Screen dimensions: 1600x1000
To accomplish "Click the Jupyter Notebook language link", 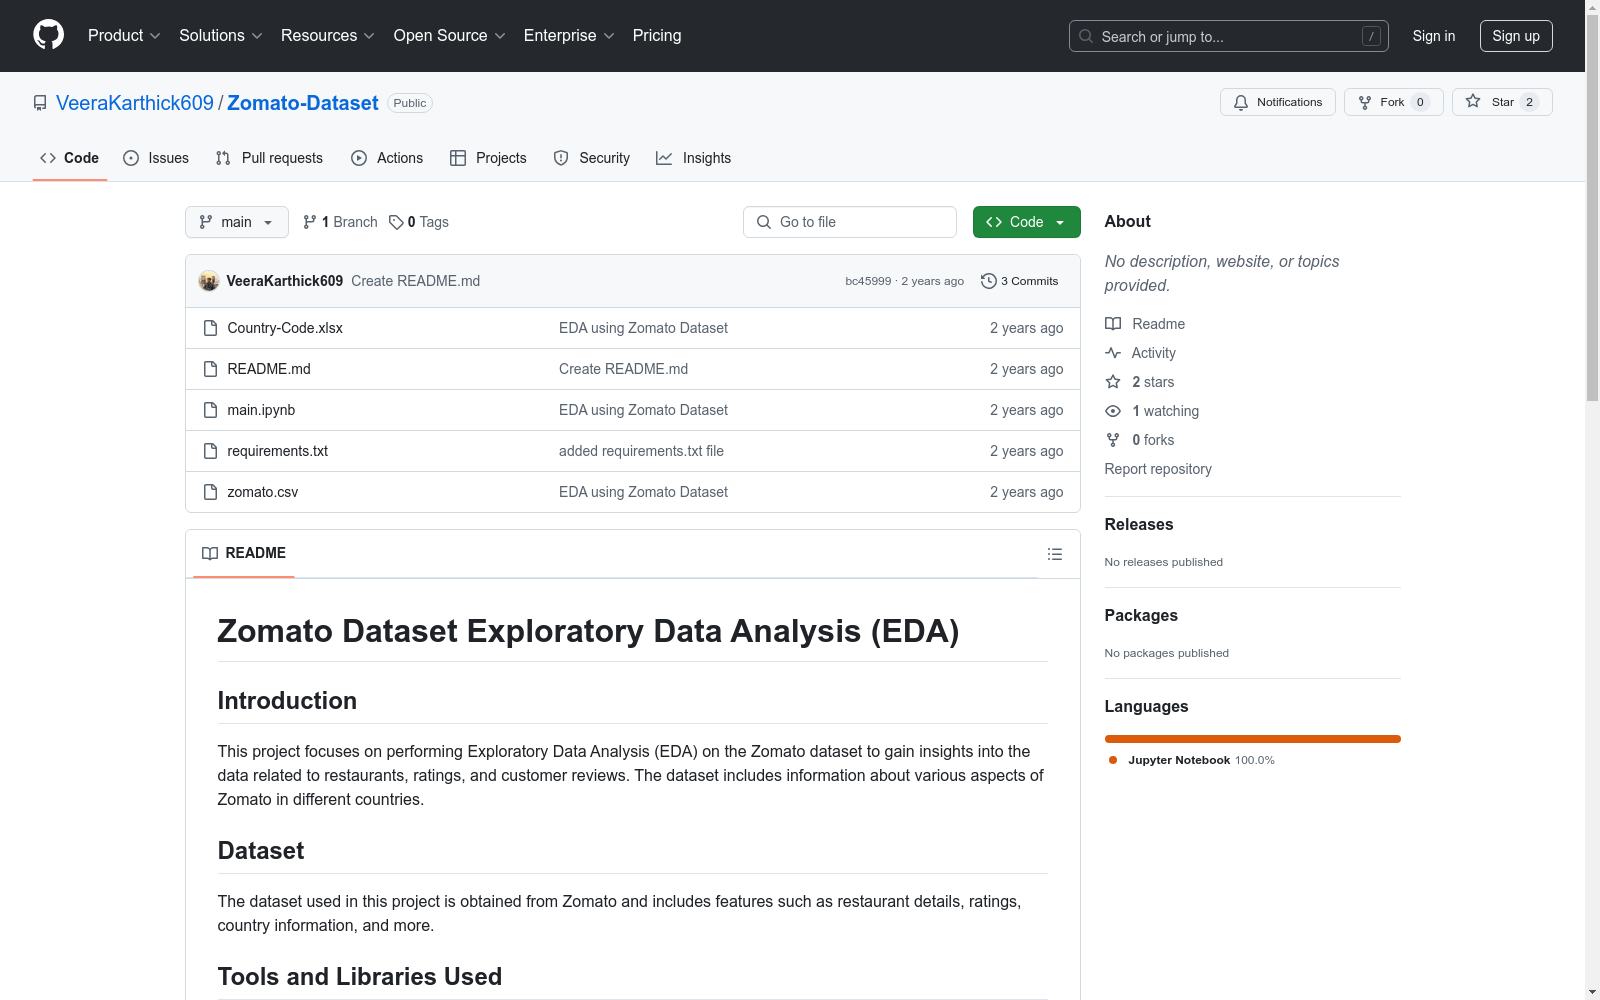I will click(x=1191, y=760).
